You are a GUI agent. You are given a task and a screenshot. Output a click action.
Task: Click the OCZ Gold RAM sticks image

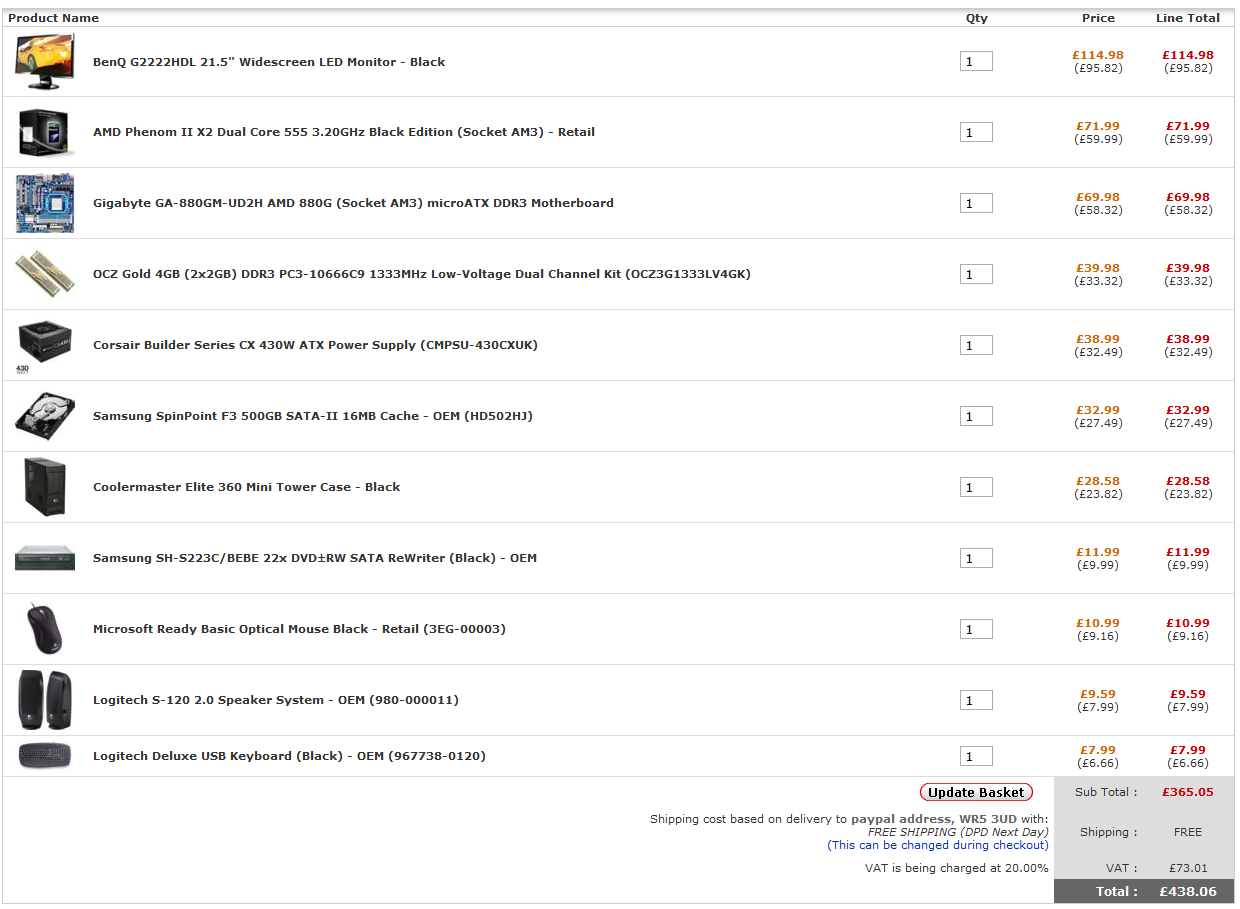pos(45,273)
